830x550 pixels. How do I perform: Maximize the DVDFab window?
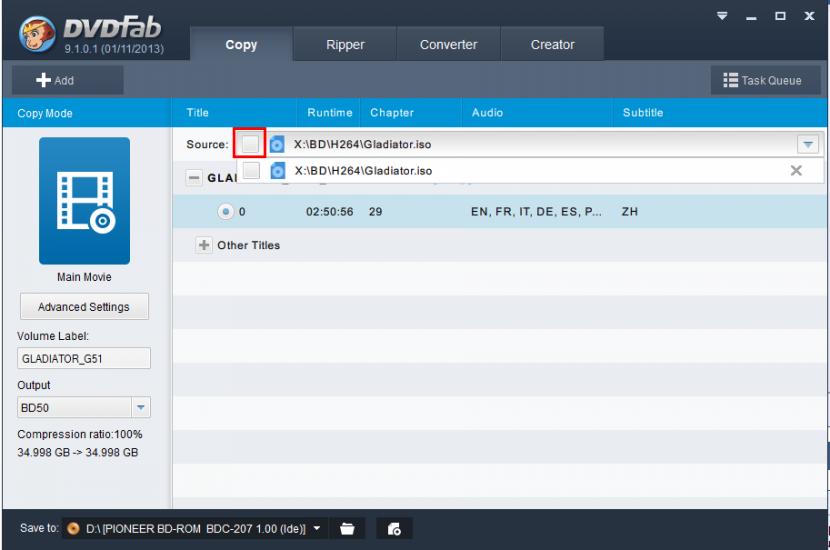tap(780, 16)
